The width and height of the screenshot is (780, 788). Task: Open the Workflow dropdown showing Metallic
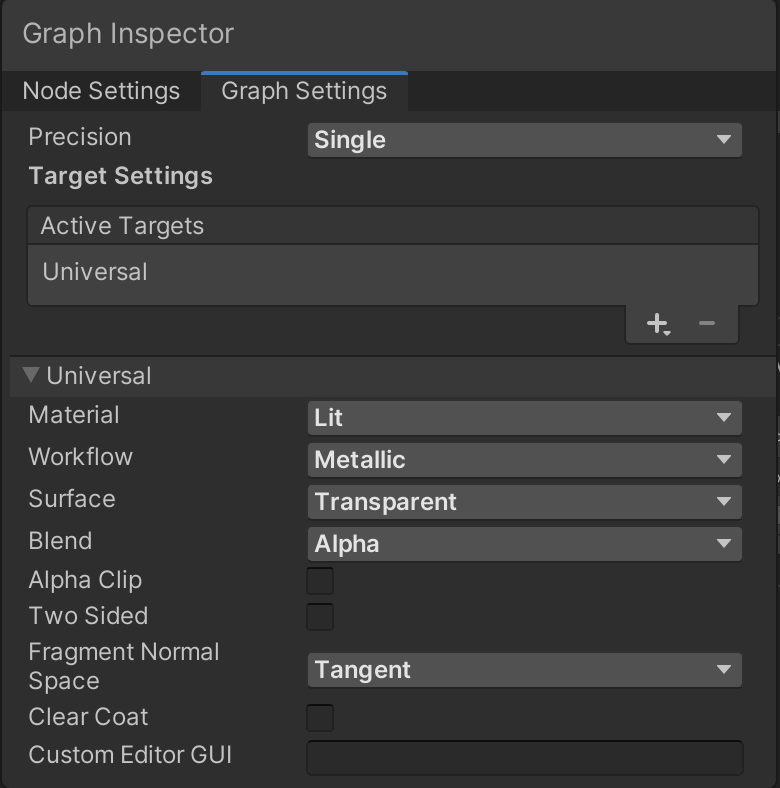point(524,460)
